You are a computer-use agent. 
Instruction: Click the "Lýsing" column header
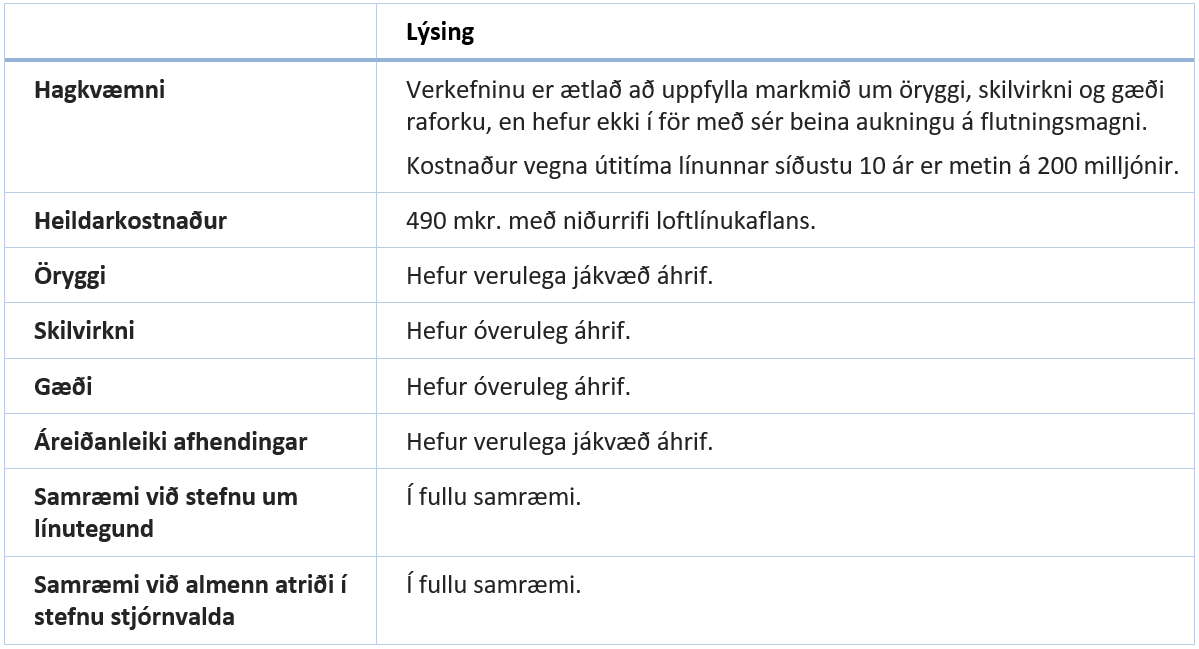[440, 33]
